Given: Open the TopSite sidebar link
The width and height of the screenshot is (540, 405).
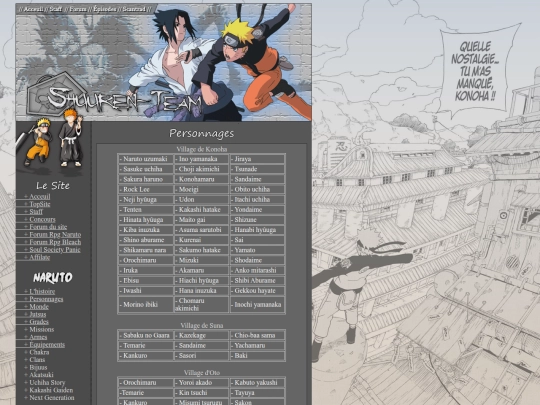Looking at the screenshot, I should (40, 204).
